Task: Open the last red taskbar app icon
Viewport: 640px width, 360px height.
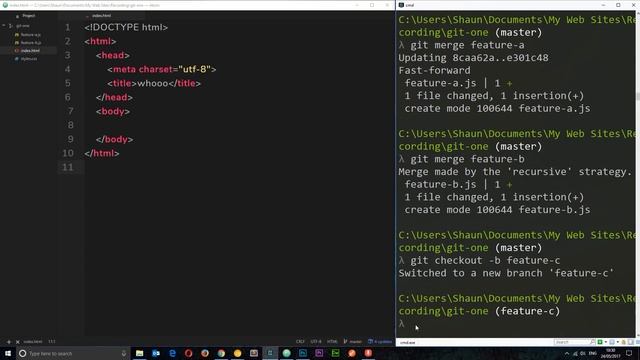Action: tap(368, 353)
